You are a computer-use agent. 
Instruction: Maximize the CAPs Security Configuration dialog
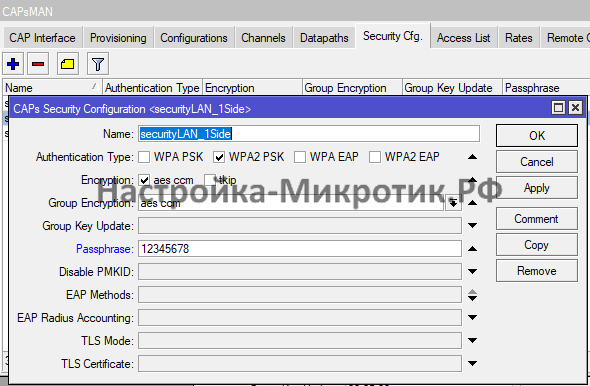(x=558, y=108)
